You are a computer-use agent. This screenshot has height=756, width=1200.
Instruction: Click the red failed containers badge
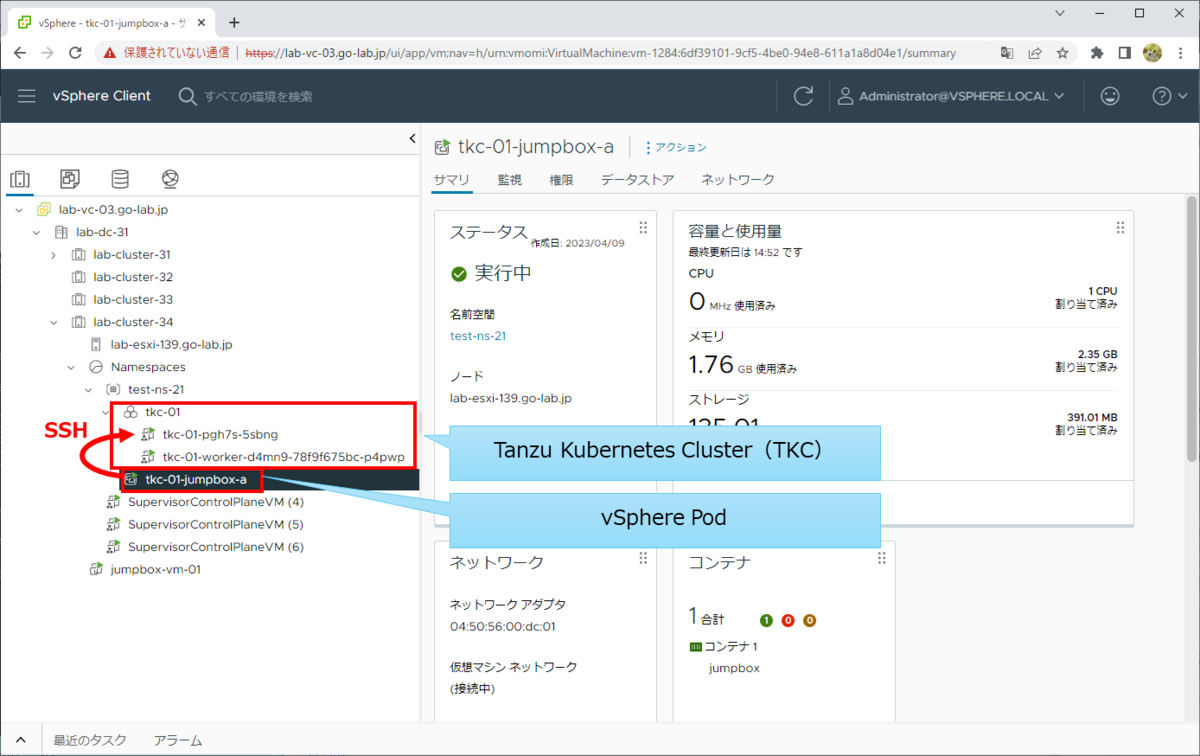pyautogui.click(x=788, y=620)
